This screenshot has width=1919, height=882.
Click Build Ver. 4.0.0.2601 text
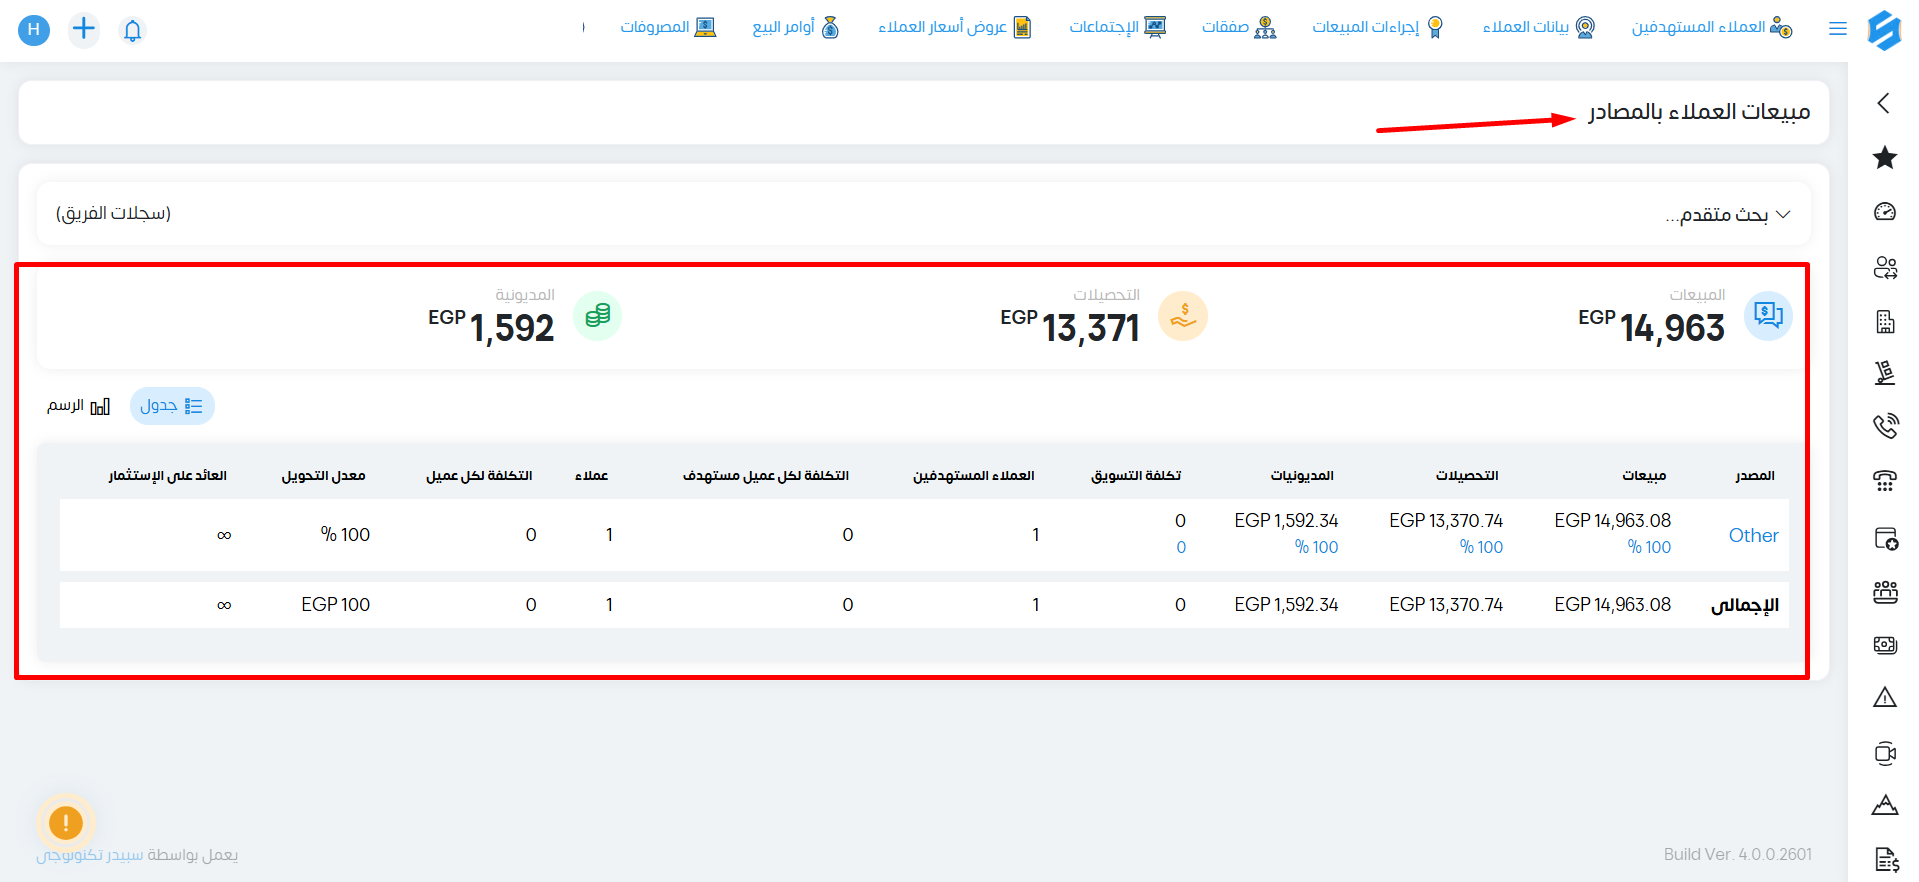click(x=1738, y=854)
